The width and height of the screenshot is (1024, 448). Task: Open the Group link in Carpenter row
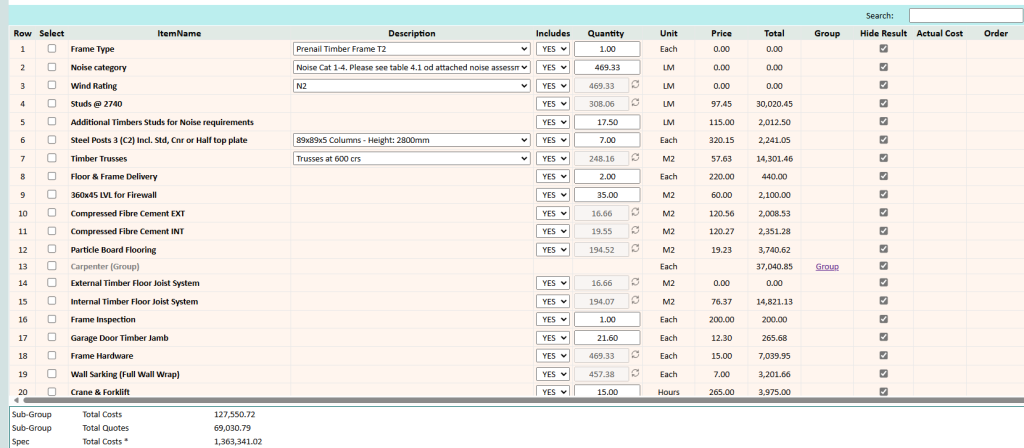(826, 267)
